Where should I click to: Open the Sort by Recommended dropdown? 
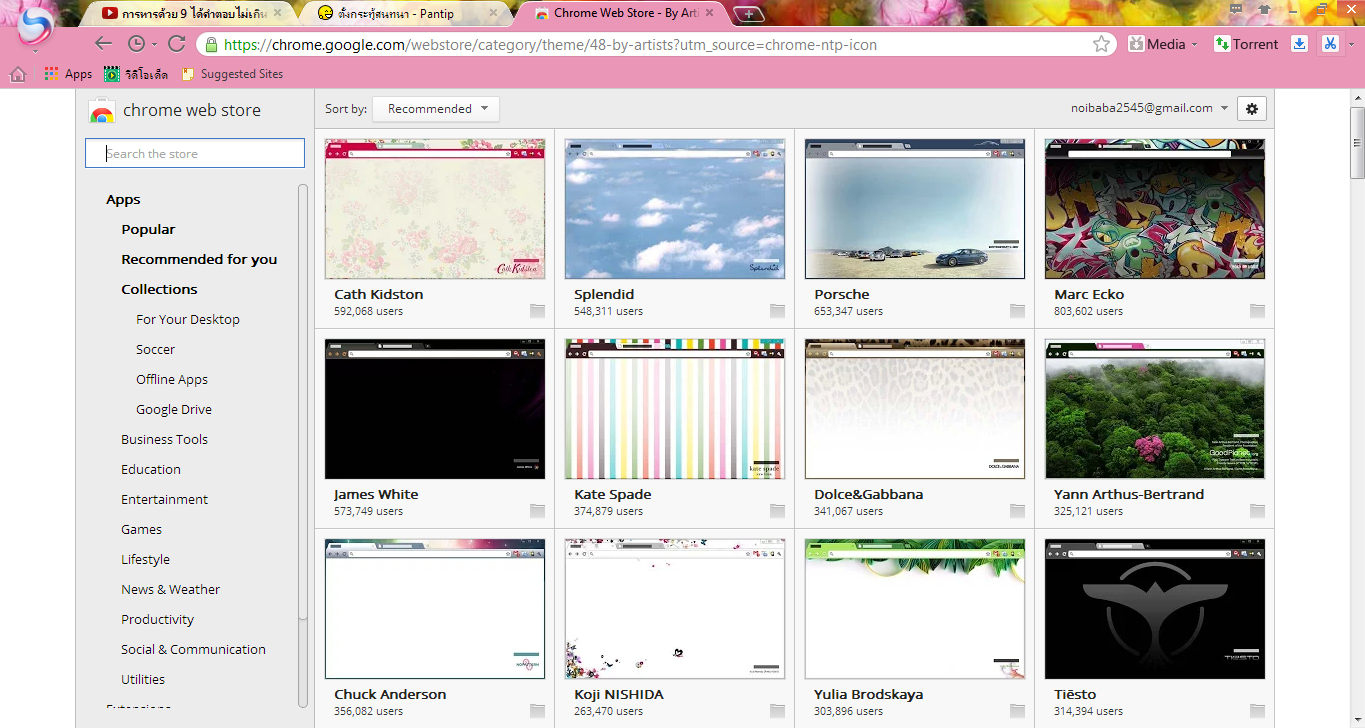pyautogui.click(x=435, y=109)
